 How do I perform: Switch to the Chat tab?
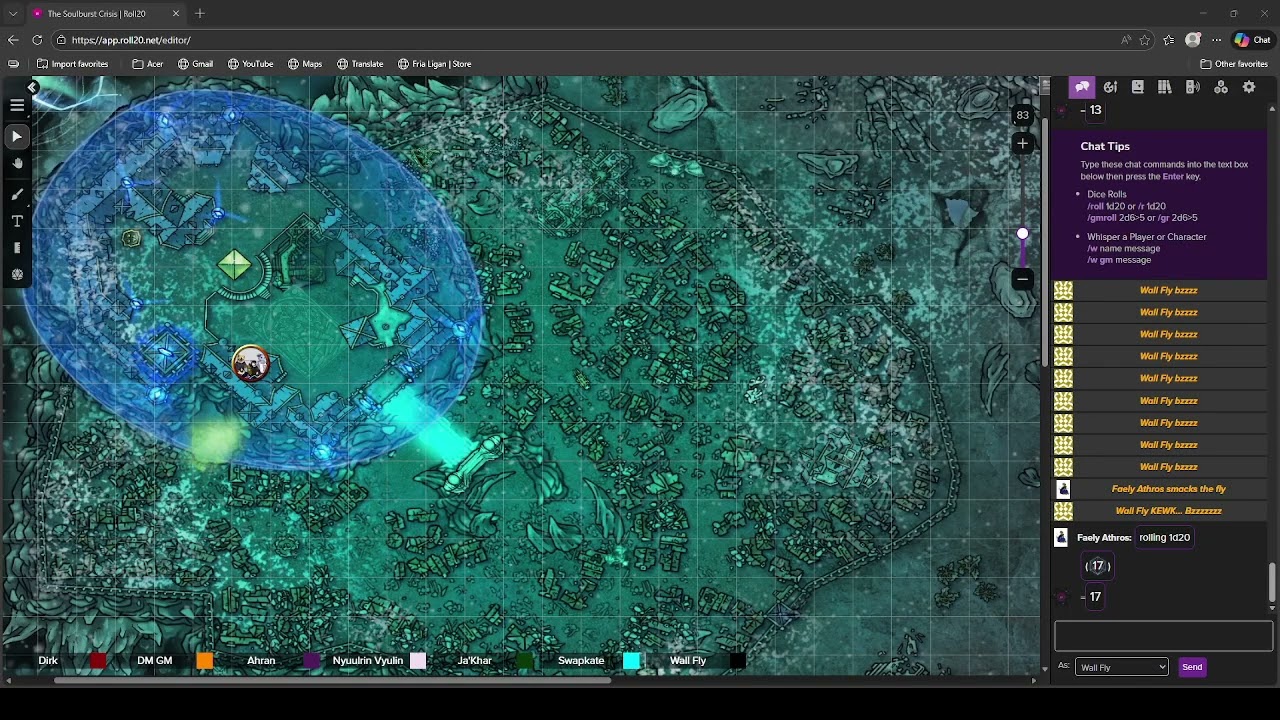click(1082, 87)
